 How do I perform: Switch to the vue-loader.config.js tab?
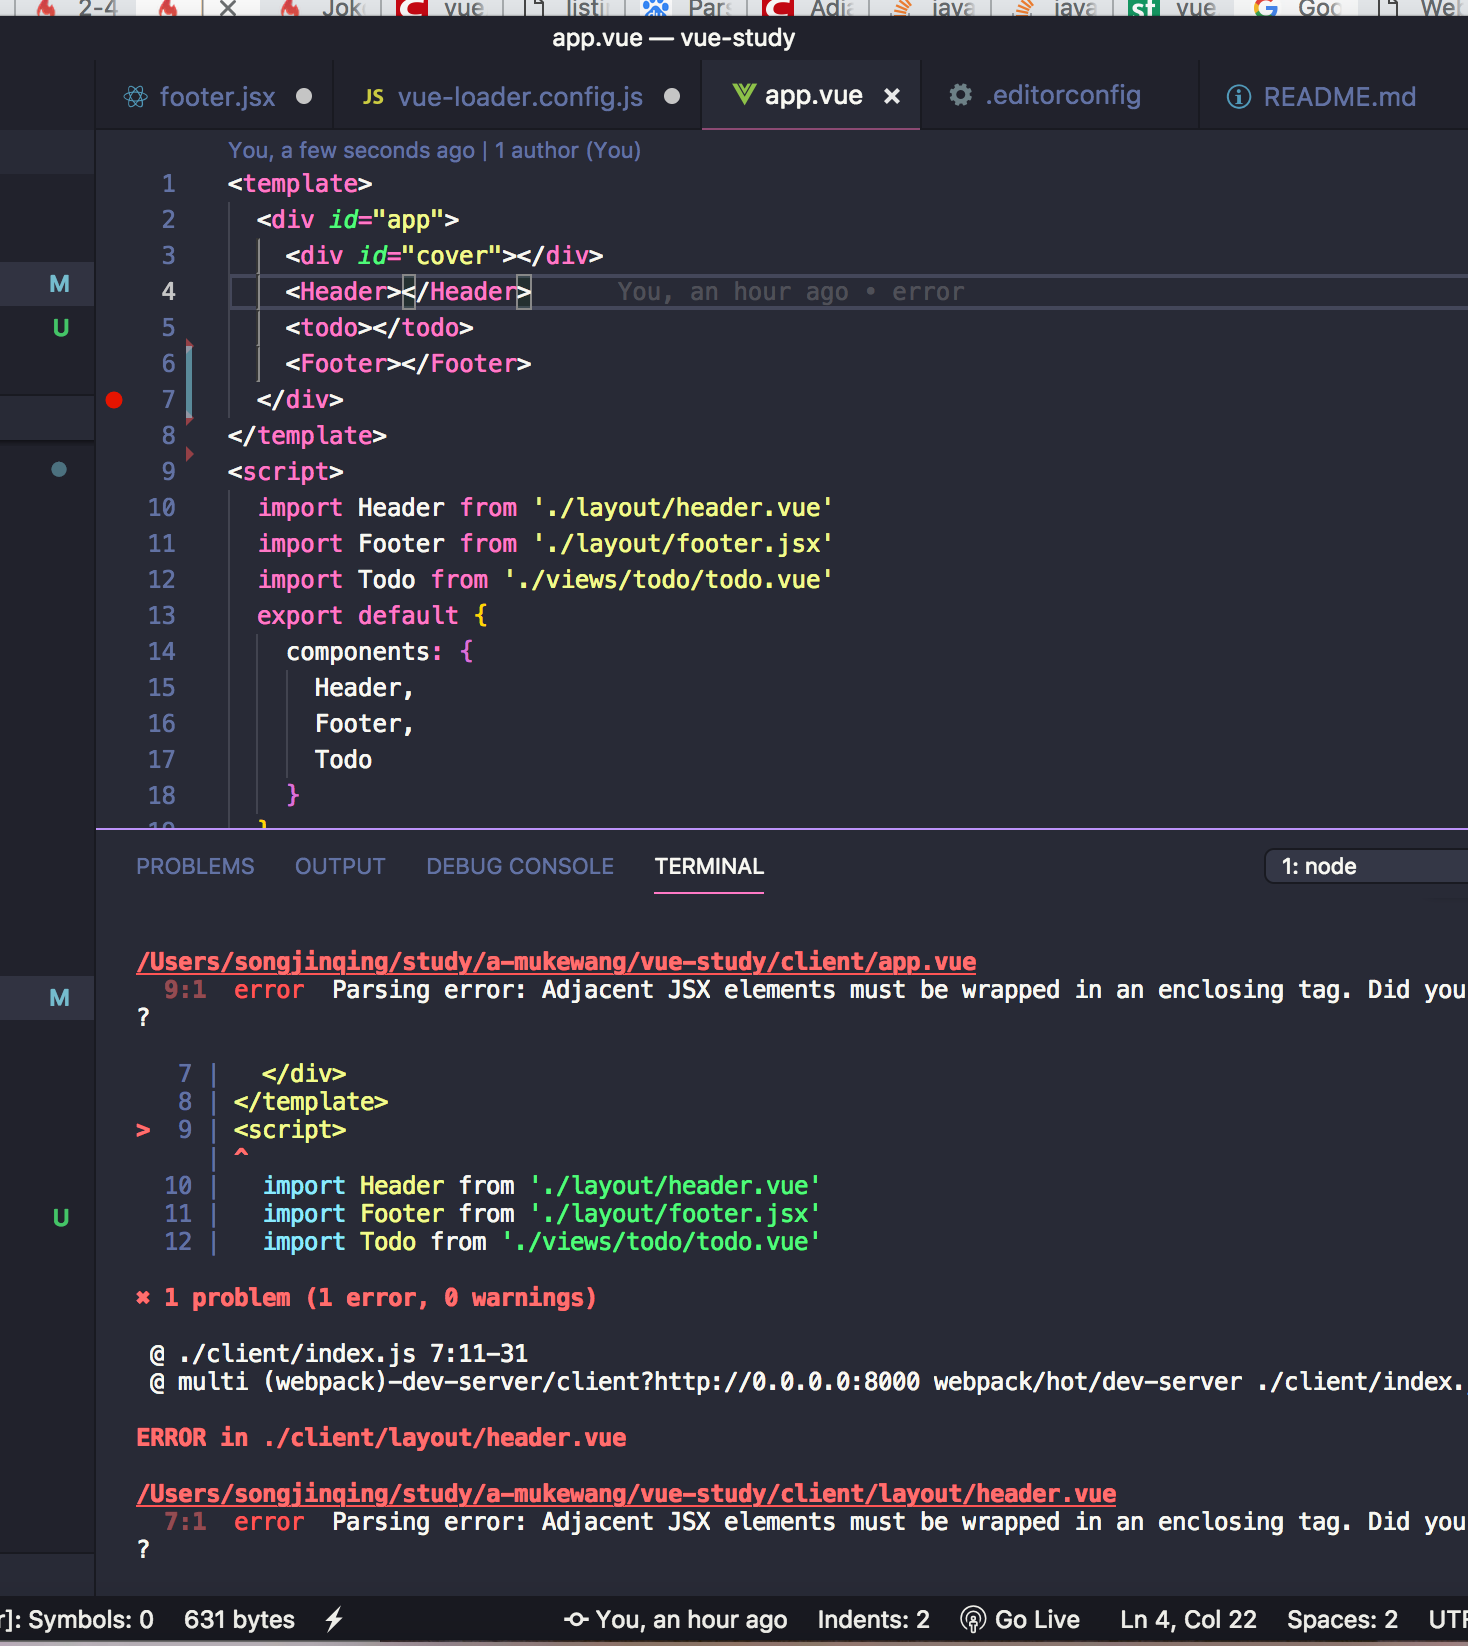(x=519, y=97)
